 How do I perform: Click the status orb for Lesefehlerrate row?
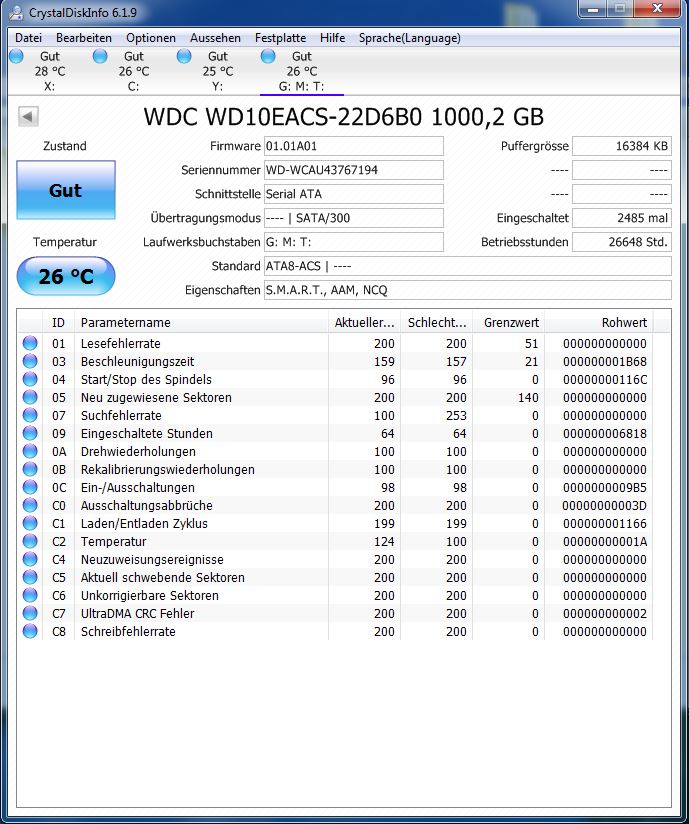[30, 343]
